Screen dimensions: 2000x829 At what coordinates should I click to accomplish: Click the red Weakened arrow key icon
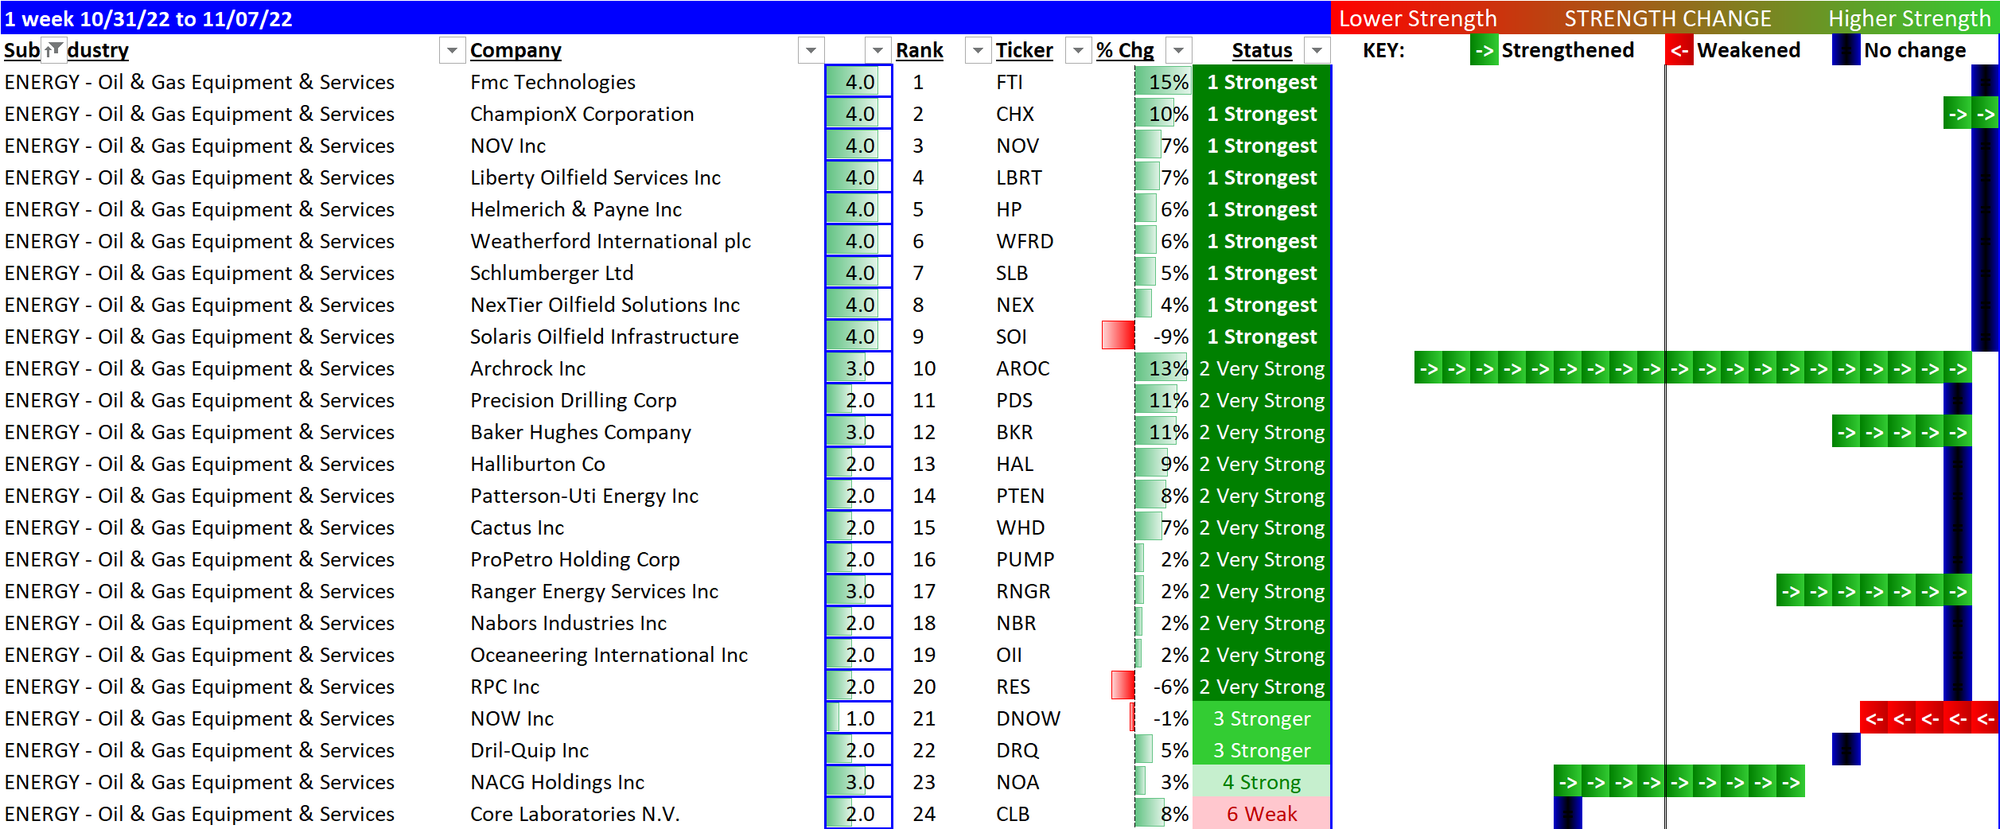pos(1679,50)
